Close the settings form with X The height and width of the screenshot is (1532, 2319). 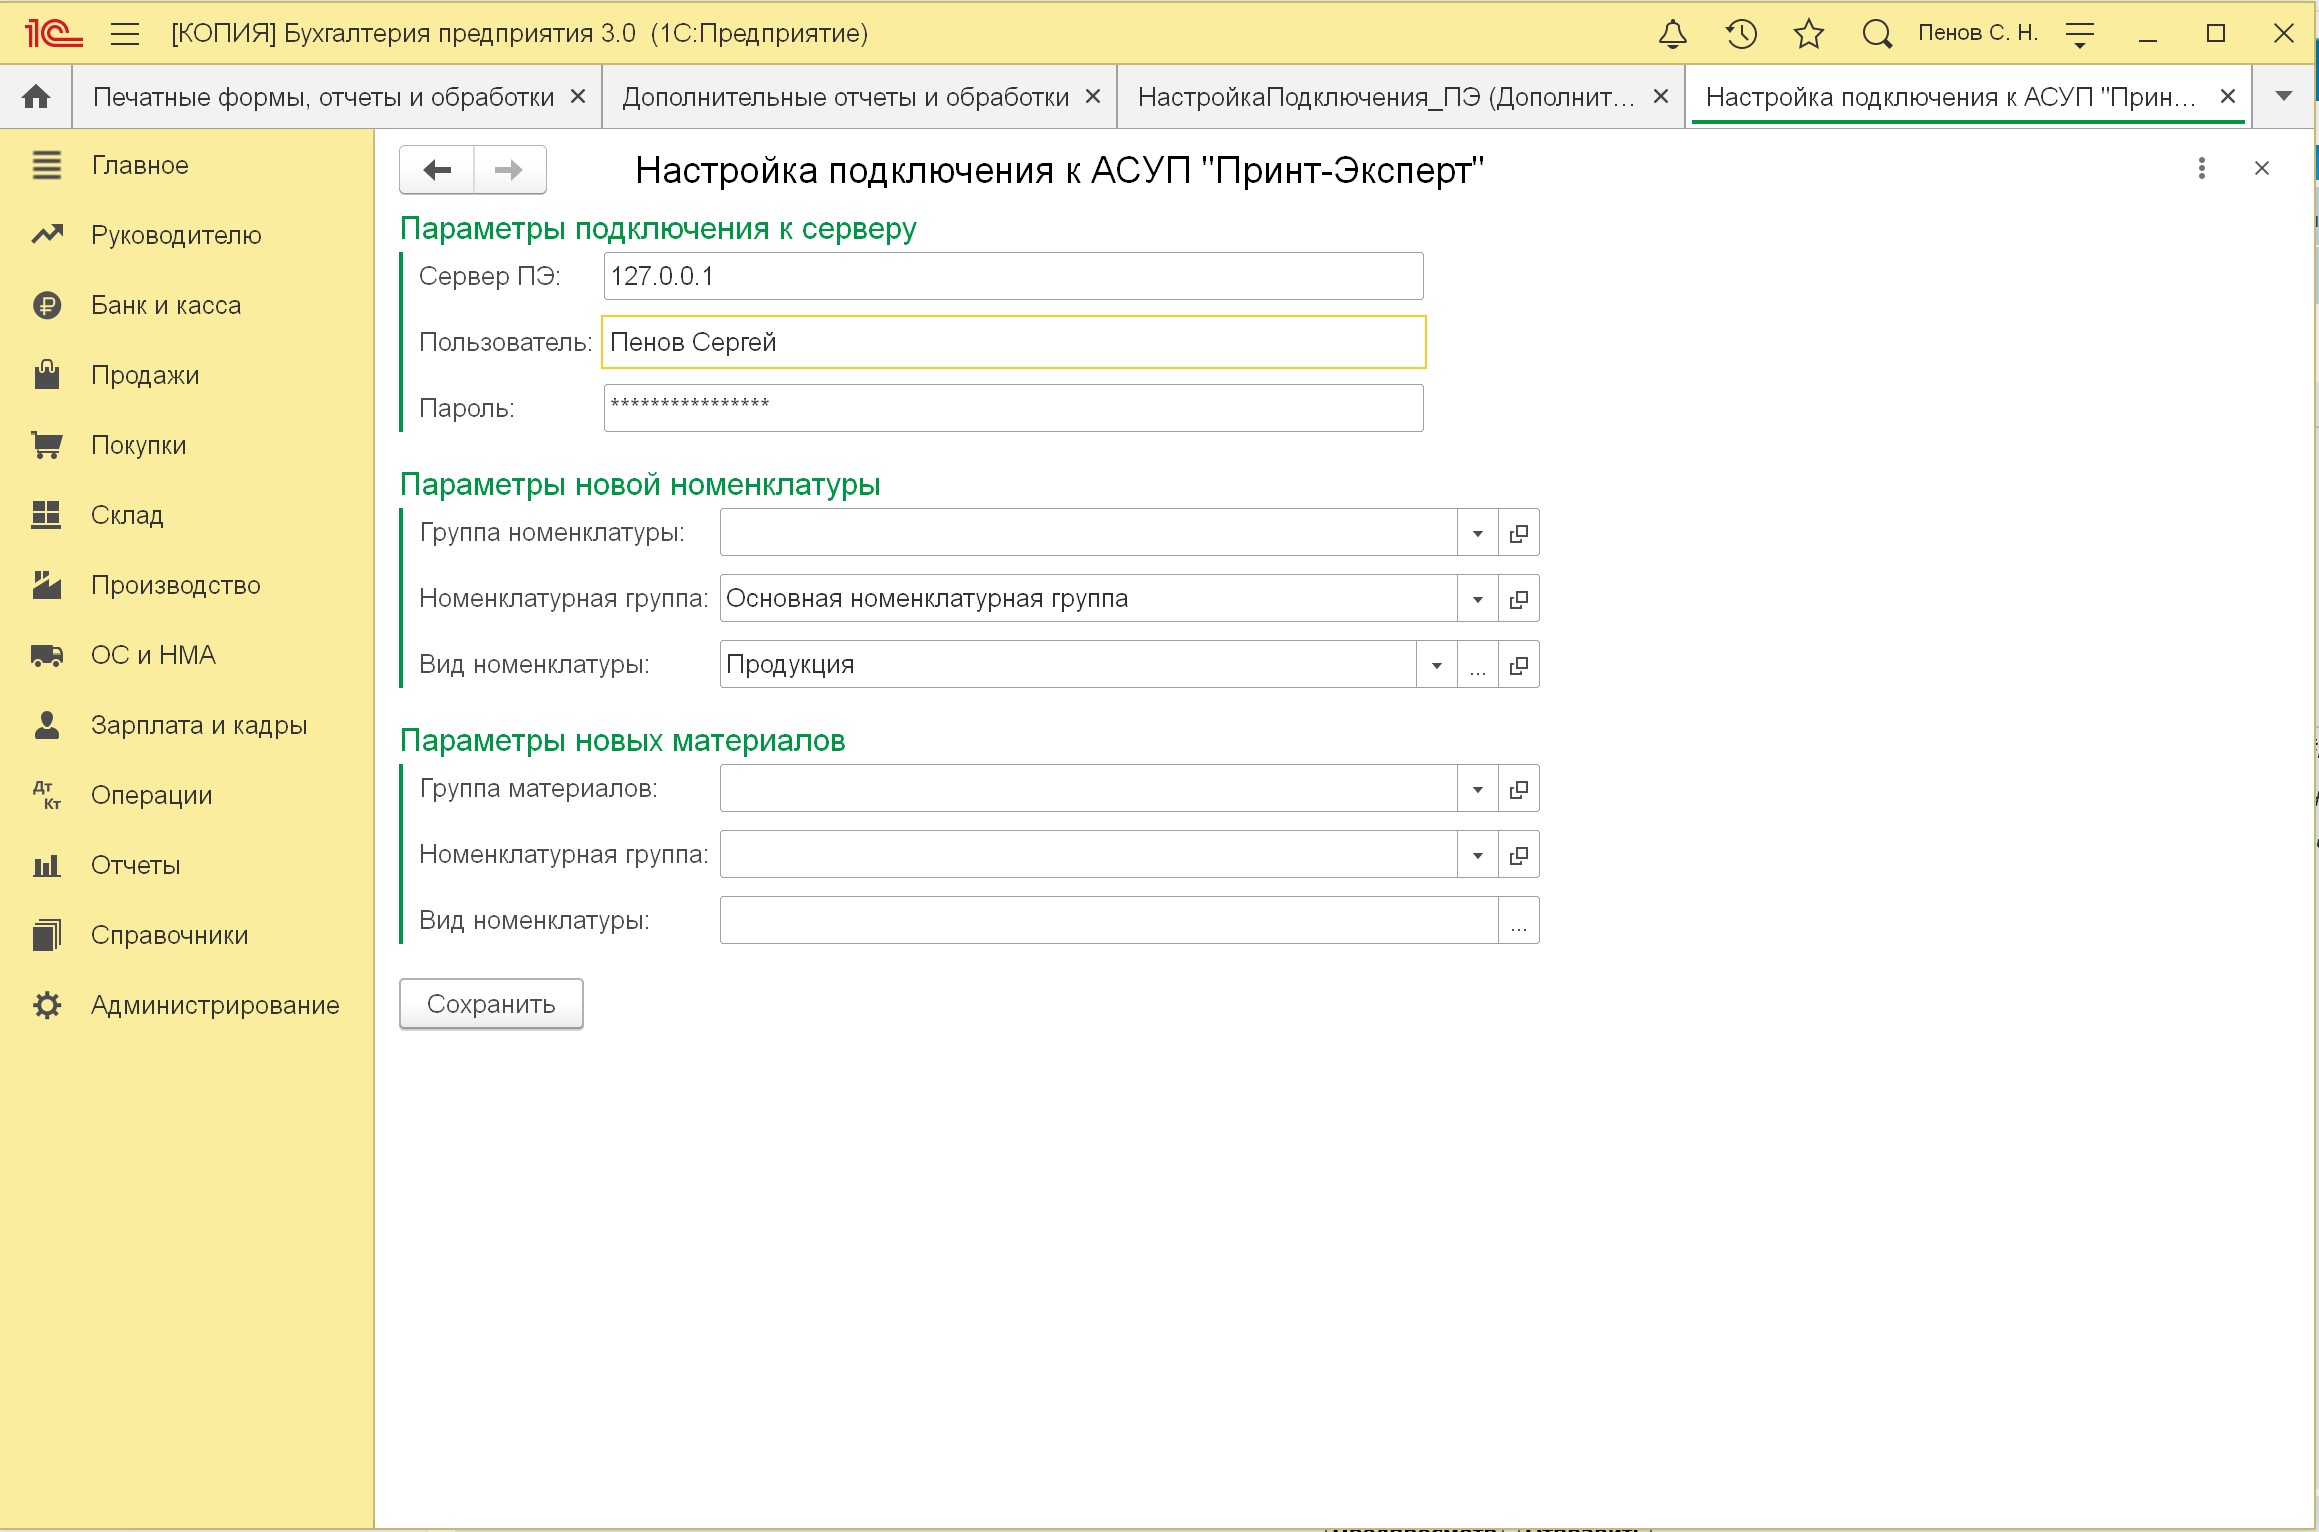pos(2262,169)
